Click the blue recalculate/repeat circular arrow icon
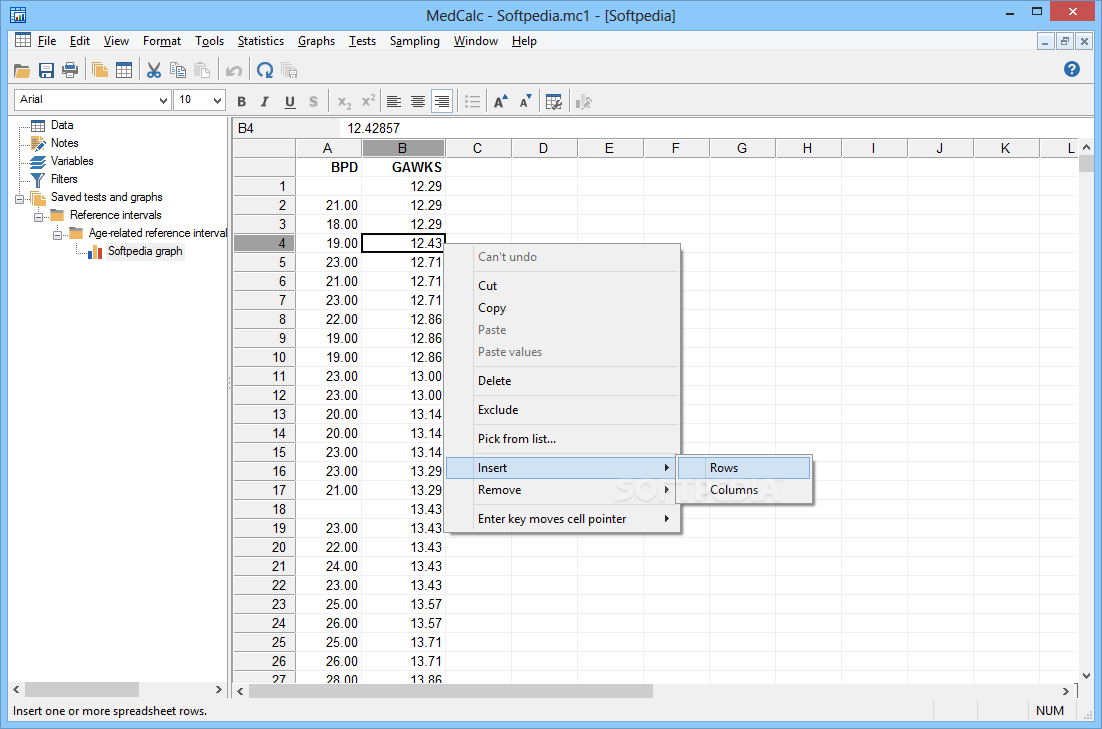 point(265,70)
